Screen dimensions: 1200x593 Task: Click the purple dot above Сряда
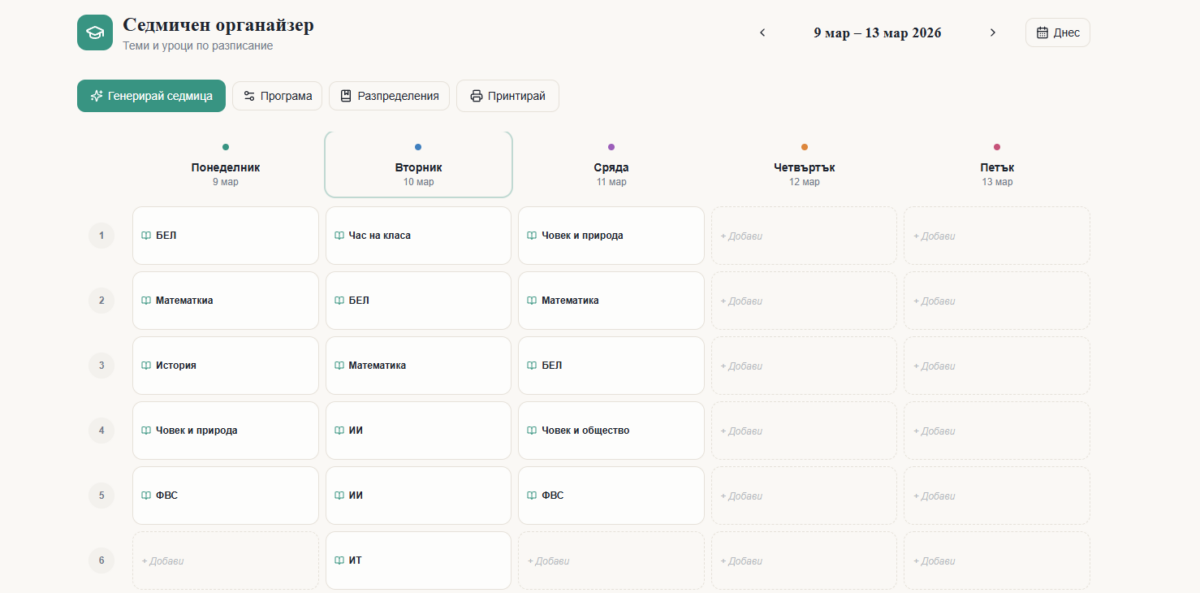[x=611, y=147]
